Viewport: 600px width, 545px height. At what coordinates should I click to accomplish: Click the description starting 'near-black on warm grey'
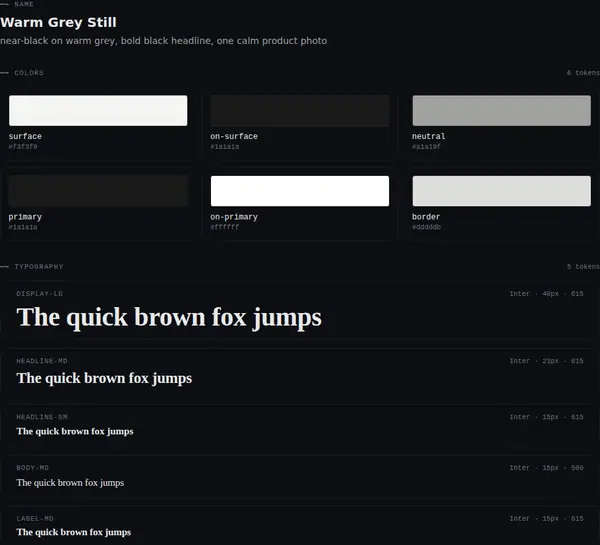tap(163, 41)
